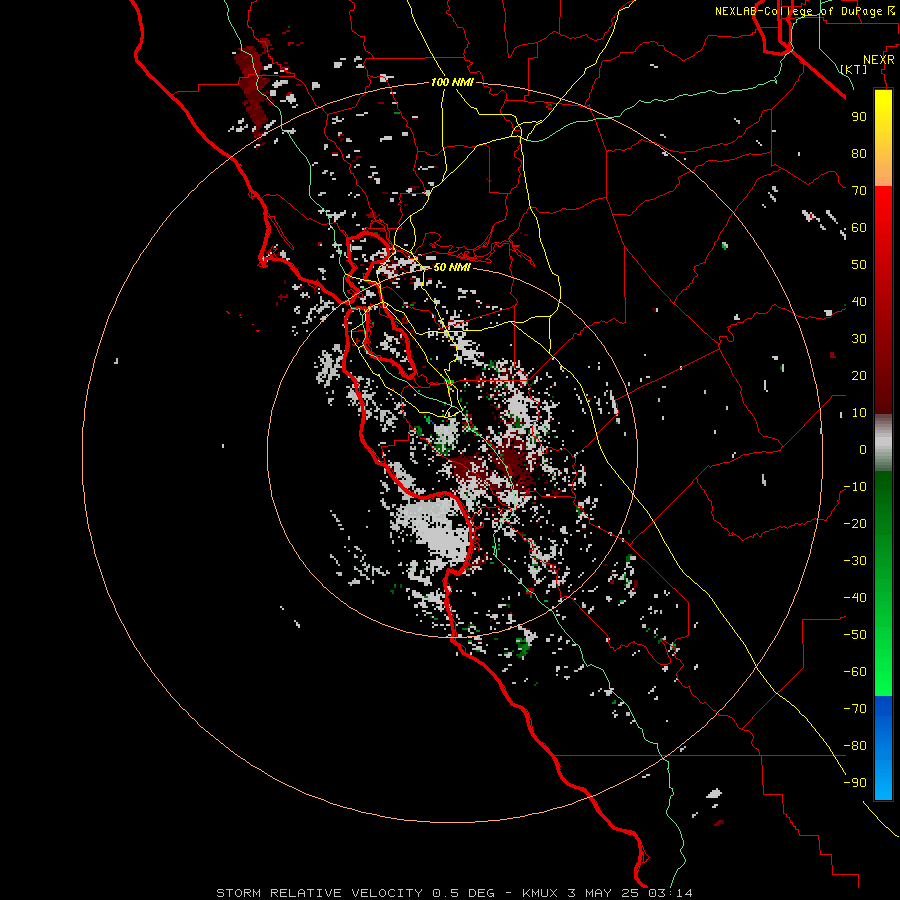Click the -20 value on the velocity scale
This screenshot has width=900, height=900.
[x=855, y=523]
